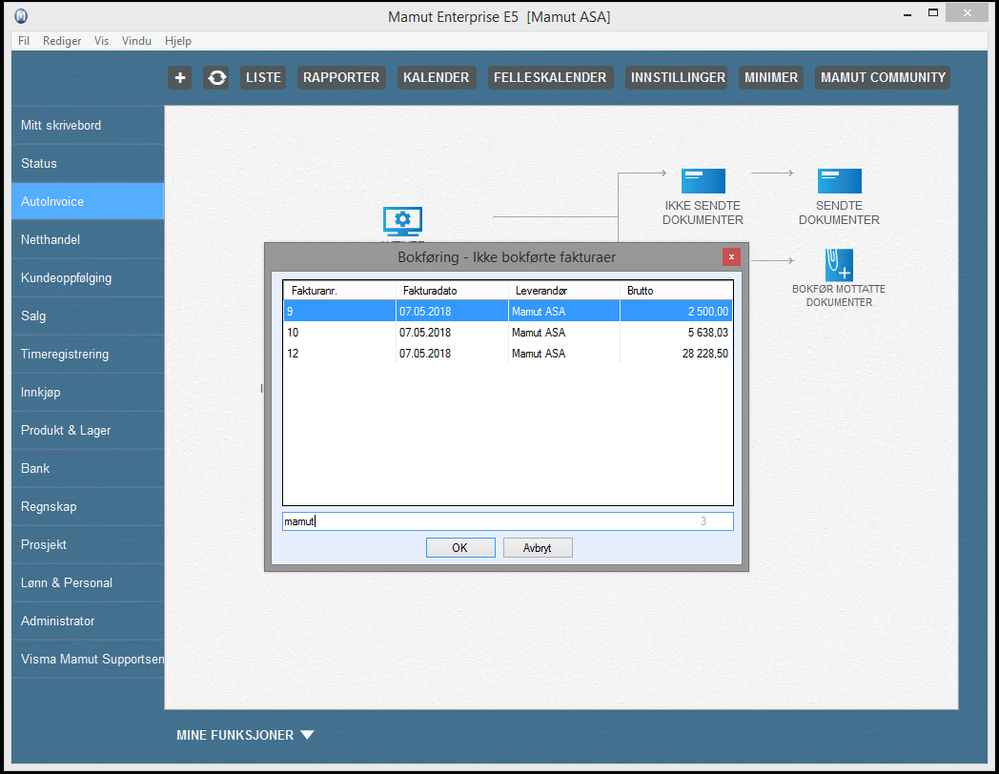Screen dimensions: 999x774
Task: Select Salg in the sidebar
Action: pyautogui.click(x=88, y=316)
